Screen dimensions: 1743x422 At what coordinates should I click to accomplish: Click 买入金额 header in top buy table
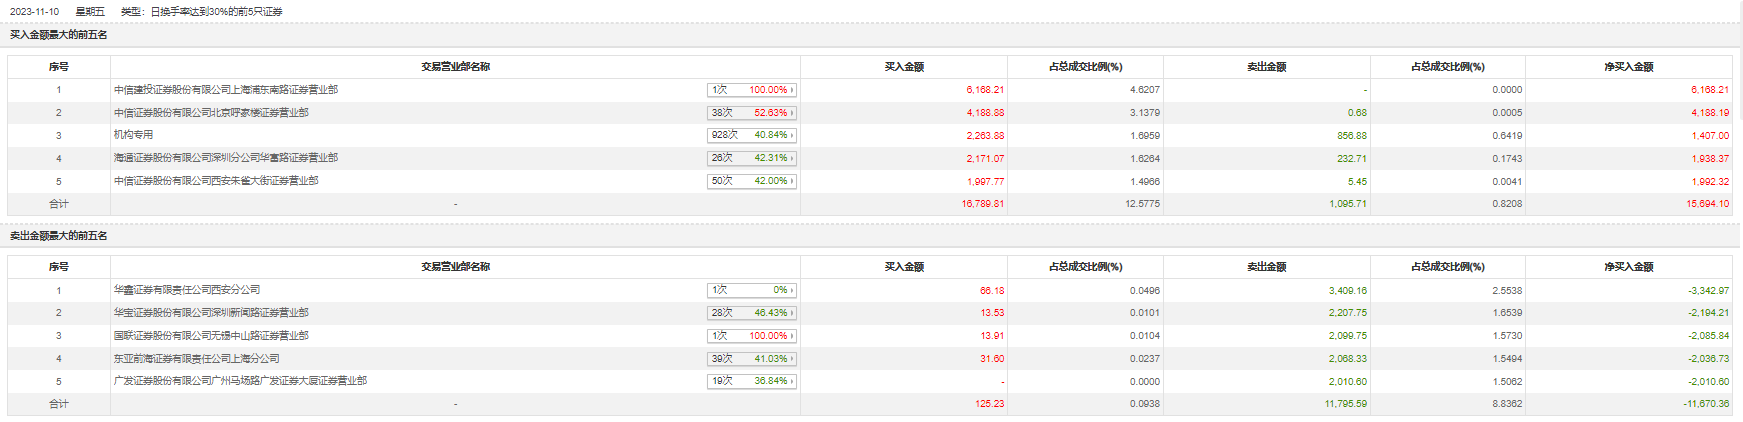[x=904, y=67]
